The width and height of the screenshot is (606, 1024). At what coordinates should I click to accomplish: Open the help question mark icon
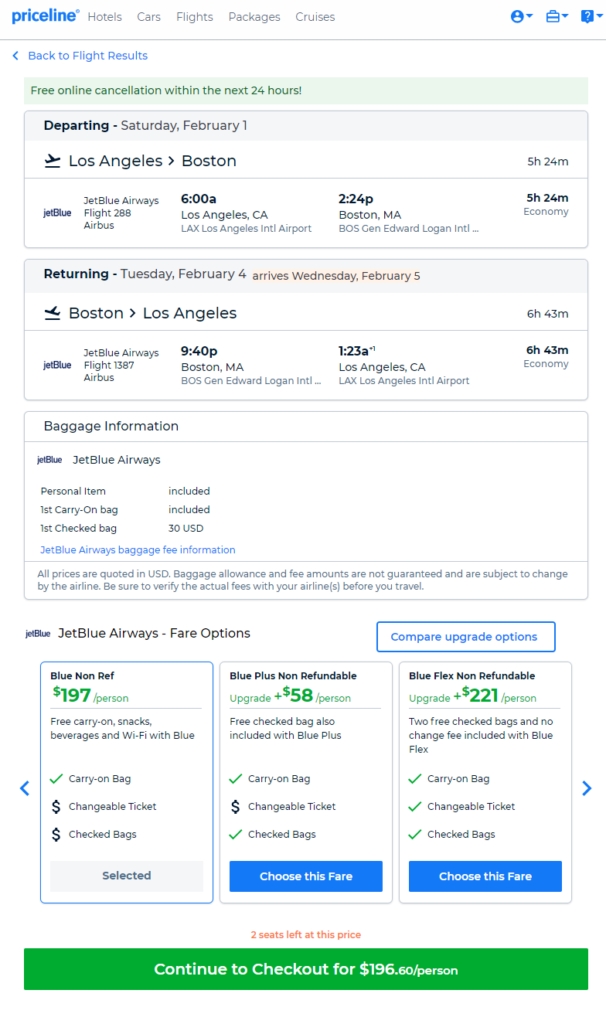[x=591, y=16]
